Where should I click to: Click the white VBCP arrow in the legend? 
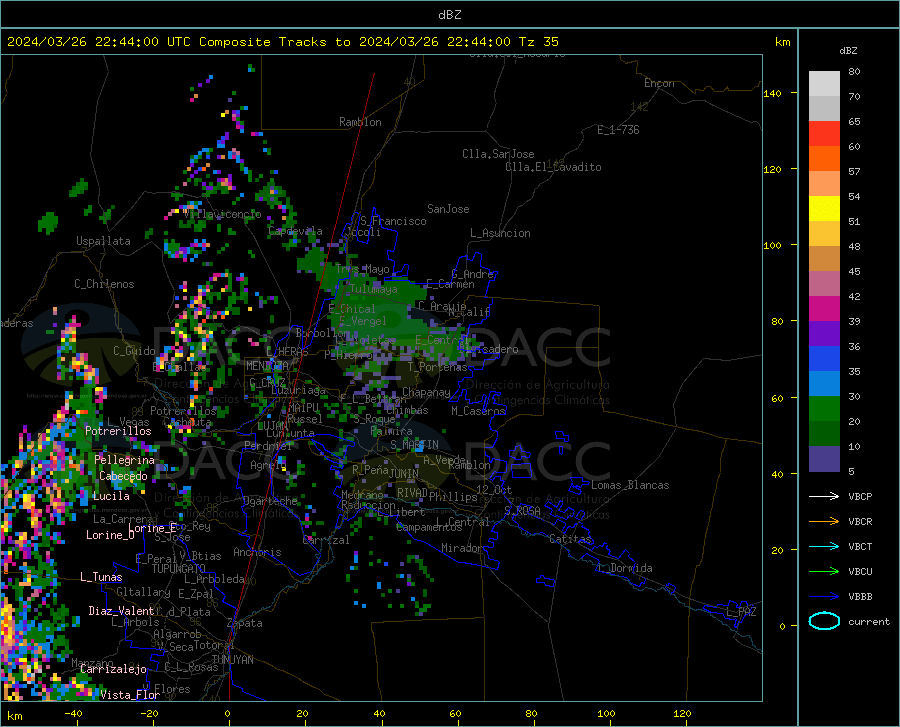[x=824, y=496]
